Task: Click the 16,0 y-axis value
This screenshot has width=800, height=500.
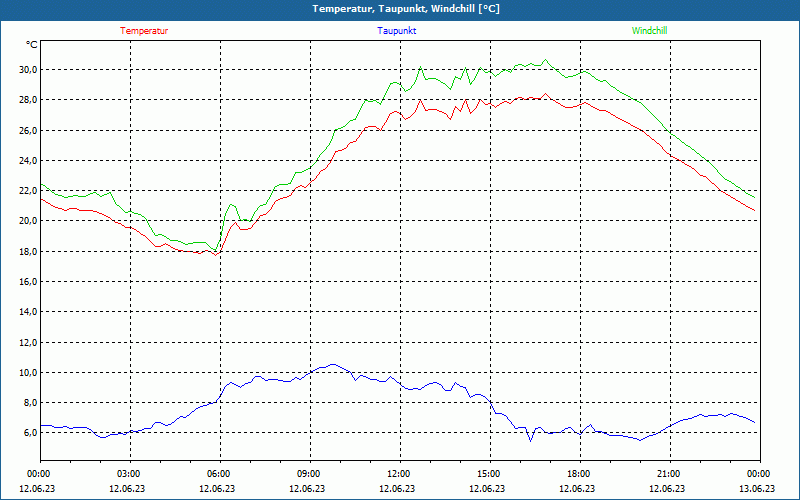Action: coord(29,281)
